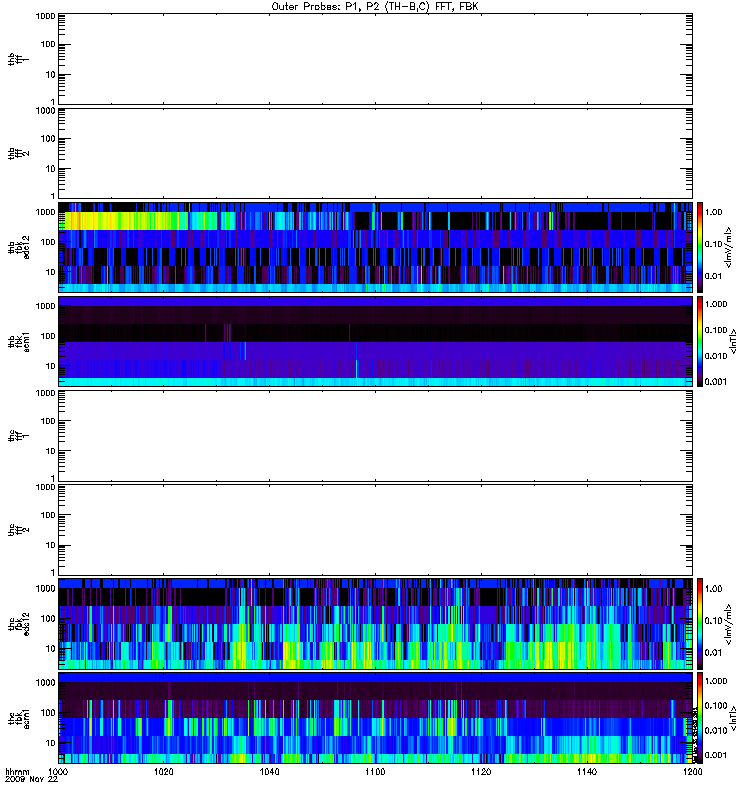This screenshot has height=800, width=750.
Task: Click the '1000' y-tick of thb fbk edc12
Action: click(x=45, y=212)
